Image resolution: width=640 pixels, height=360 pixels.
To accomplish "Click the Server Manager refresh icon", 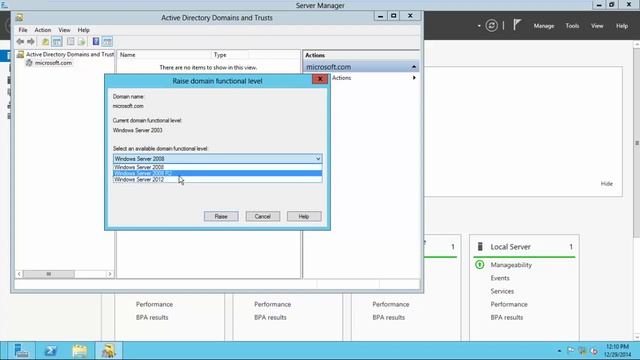I will [x=491, y=26].
